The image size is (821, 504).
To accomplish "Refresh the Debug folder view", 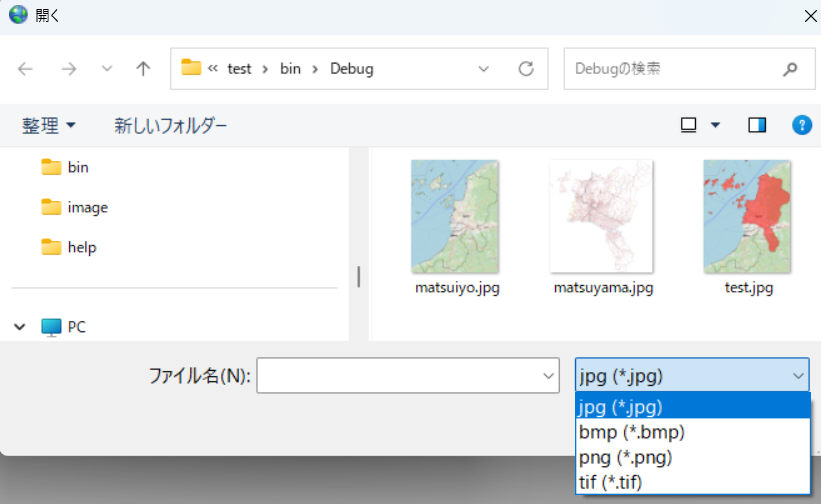I will [525, 69].
